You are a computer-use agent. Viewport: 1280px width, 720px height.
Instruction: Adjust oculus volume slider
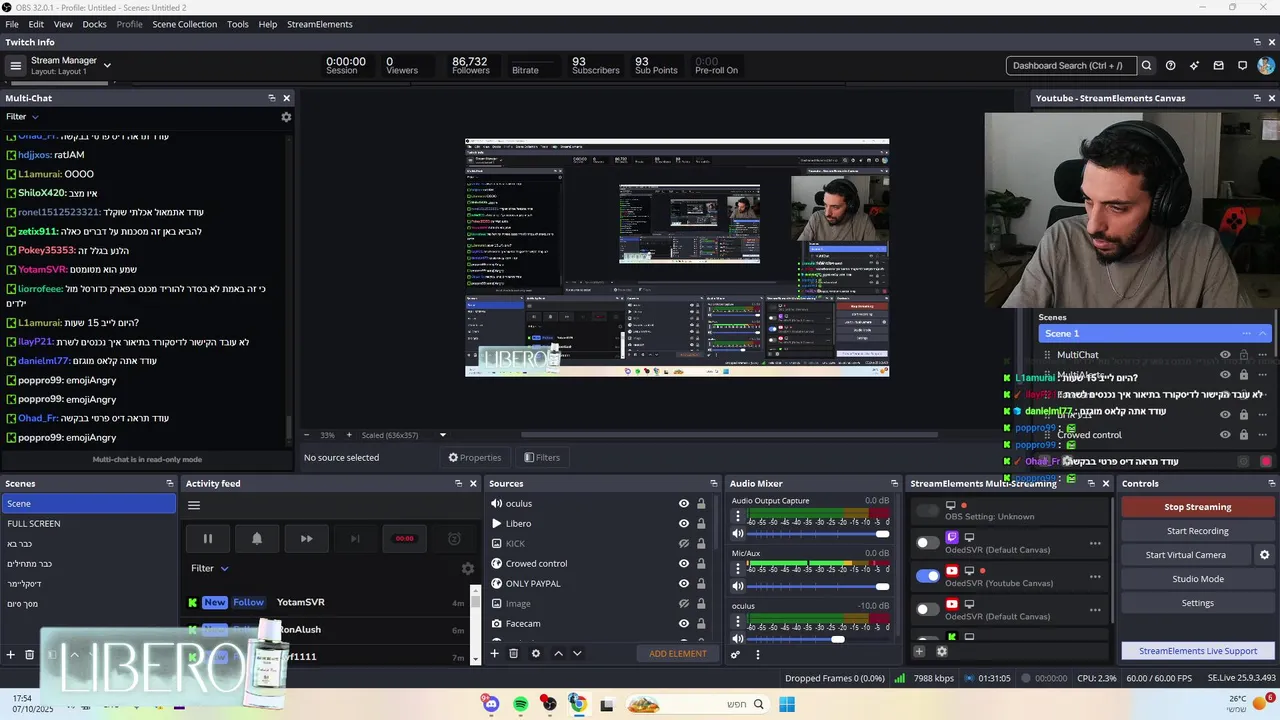click(x=817, y=639)
